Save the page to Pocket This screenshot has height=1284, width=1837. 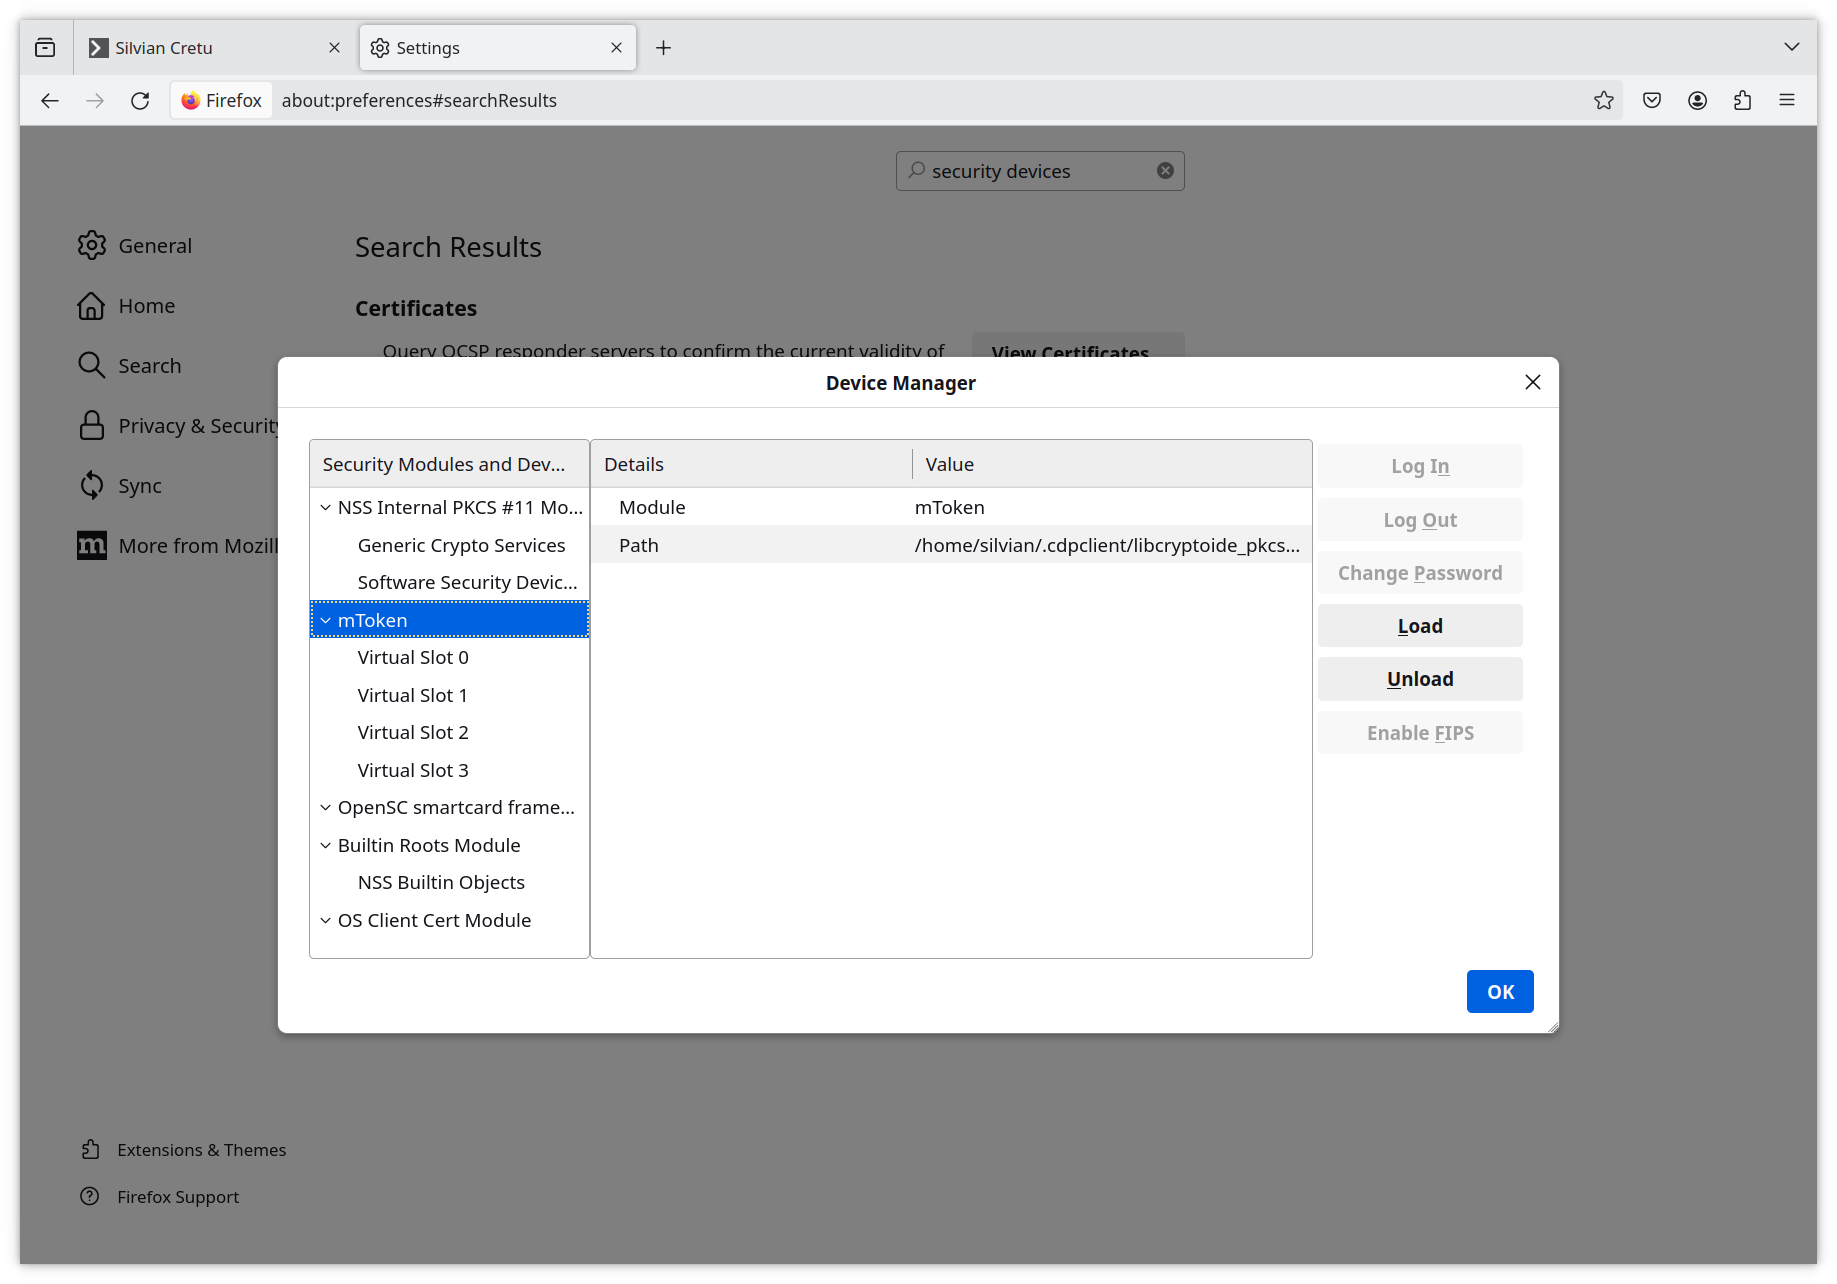tap(1651, 100)
